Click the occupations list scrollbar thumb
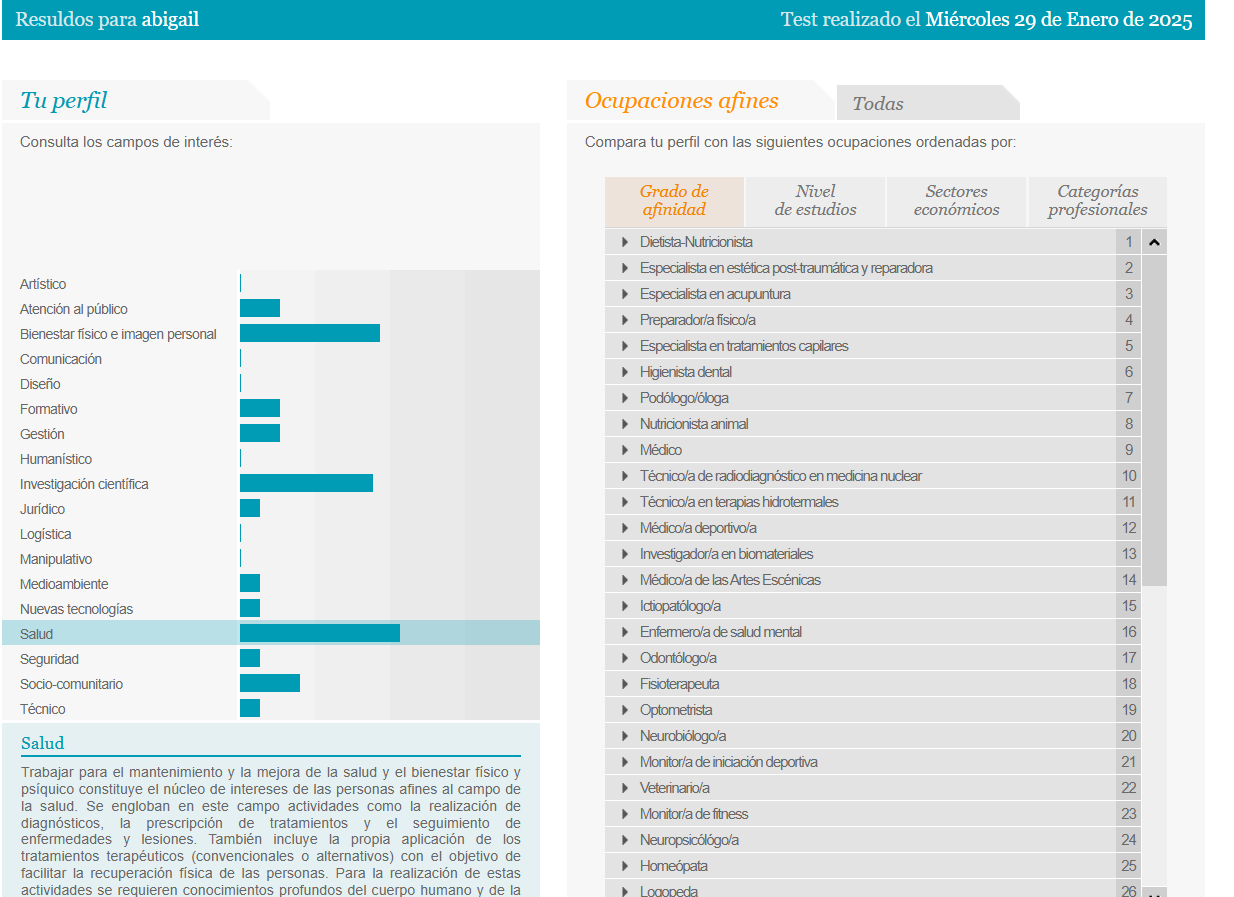The height and width of the screenshot is (897, 1234). pyautogui.click(x=1154, y=420)
